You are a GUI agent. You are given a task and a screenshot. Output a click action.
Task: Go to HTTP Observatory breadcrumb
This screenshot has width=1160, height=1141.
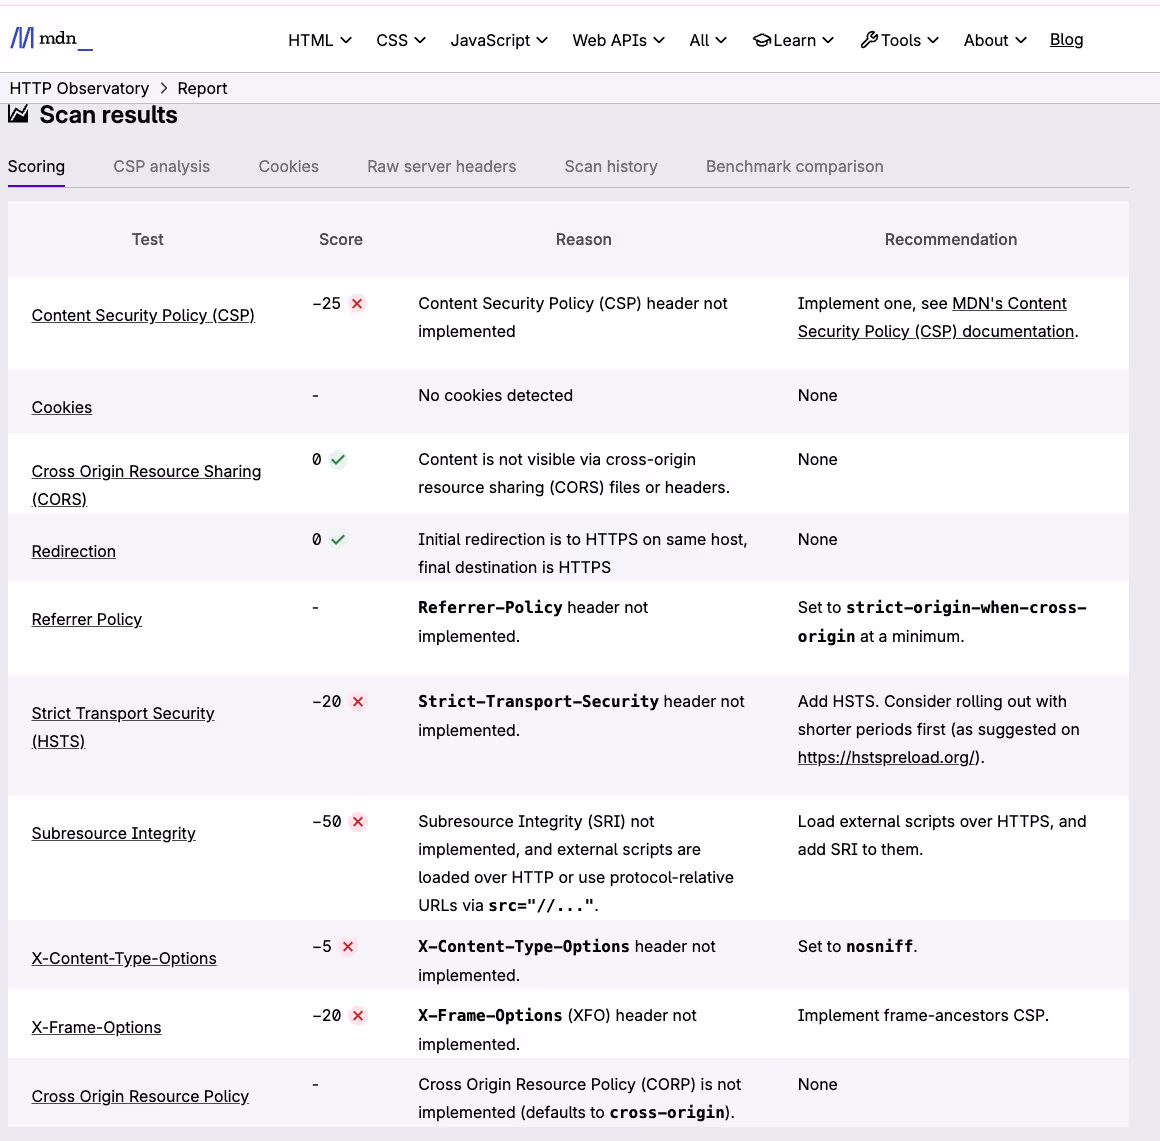pyautogui.click(x=79, y=88)
